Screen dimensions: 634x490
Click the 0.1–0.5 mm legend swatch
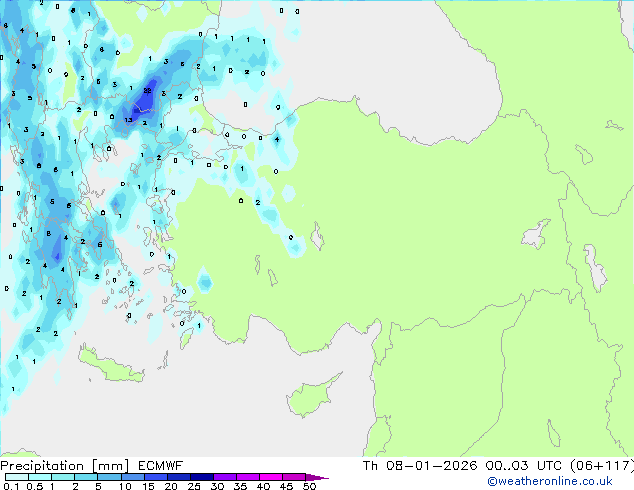17,477
